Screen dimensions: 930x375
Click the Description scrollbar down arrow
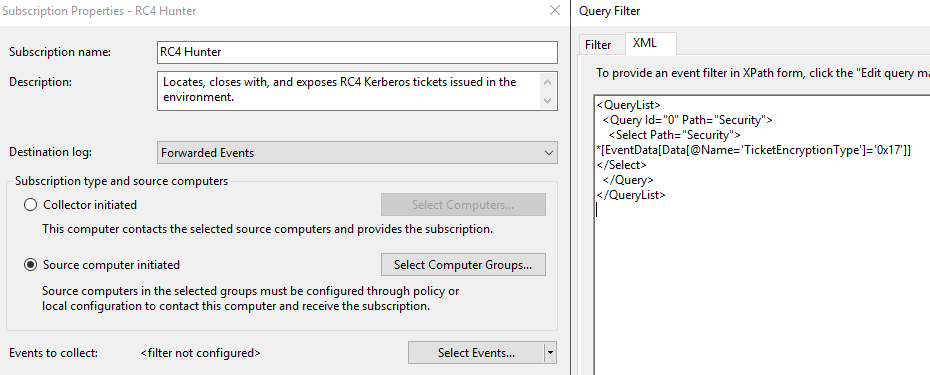pyautogui.click(x=548, y=101)
